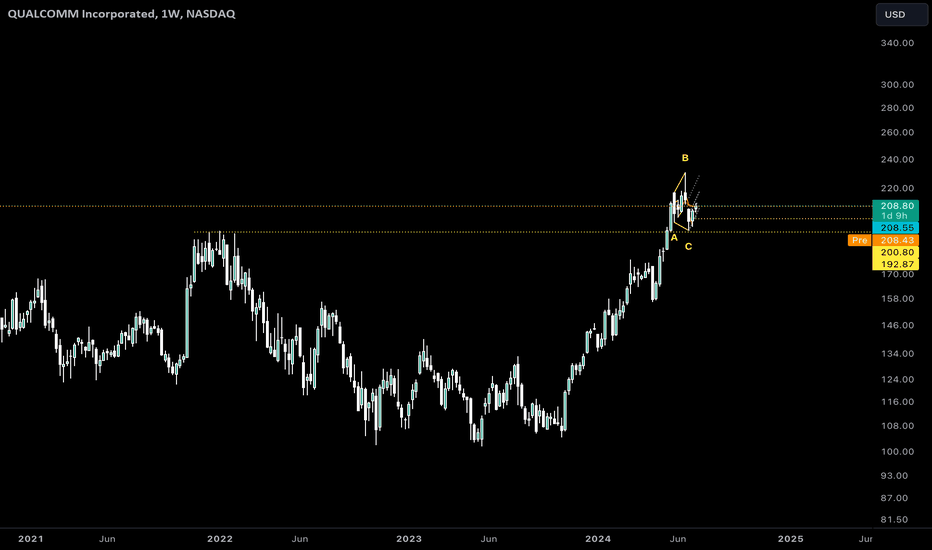Click the 170.00 price axis value
The width and height of the screenshot is (932, 550).
click(897, 275)
